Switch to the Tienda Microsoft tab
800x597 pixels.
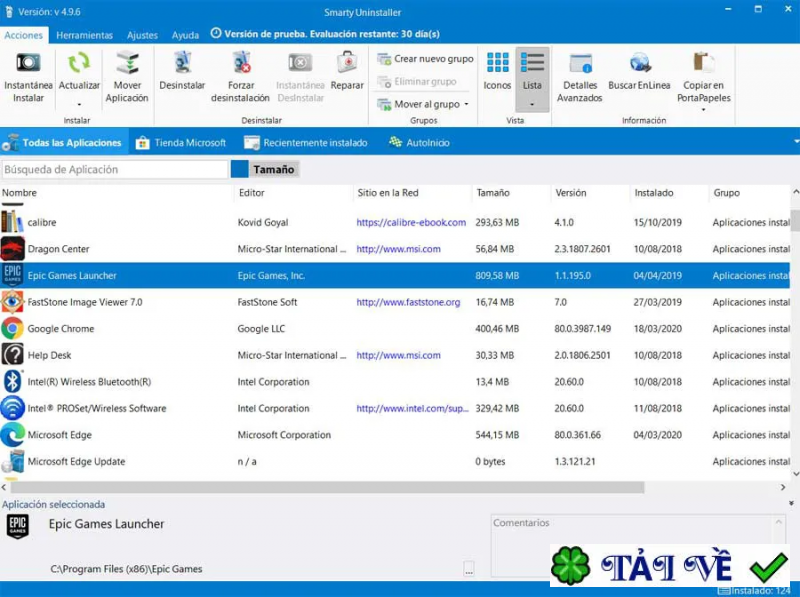coord(190,142)
